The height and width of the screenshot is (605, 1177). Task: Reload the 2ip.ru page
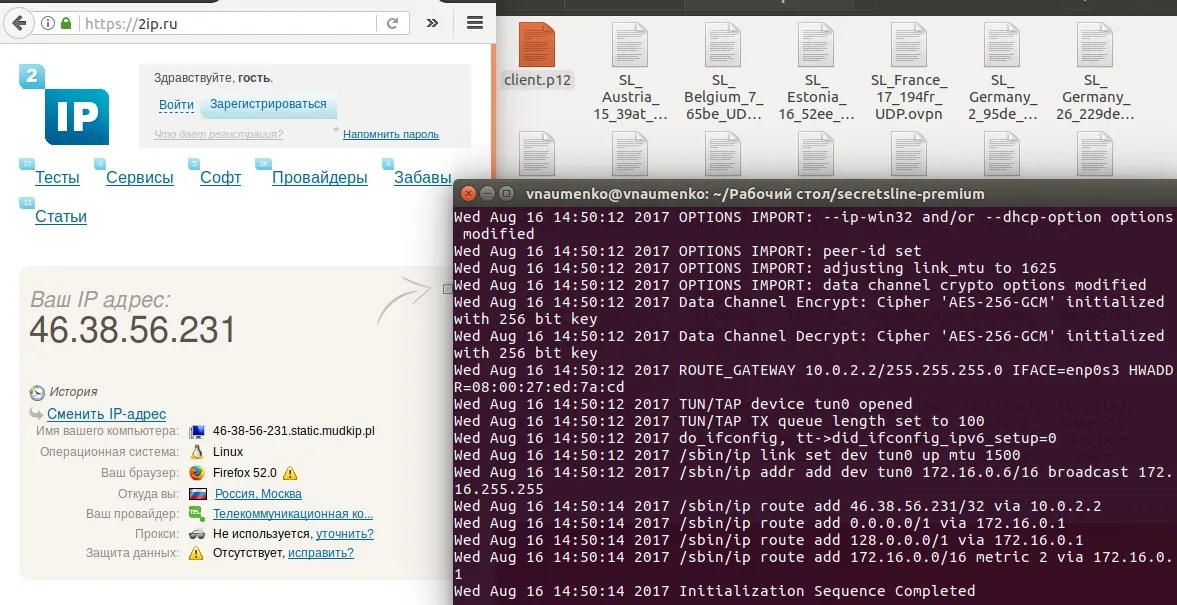coord(392,23)
